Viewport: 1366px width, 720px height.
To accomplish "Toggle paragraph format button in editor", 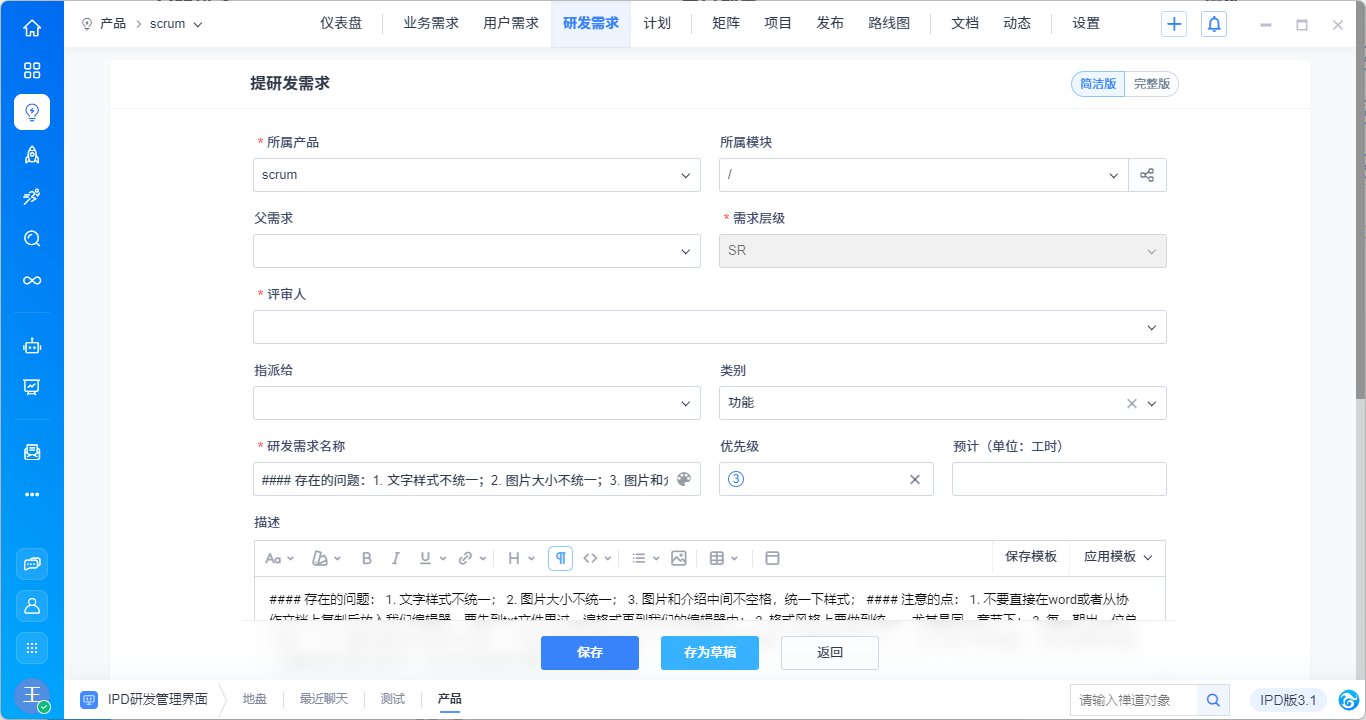I will point(560,558).
